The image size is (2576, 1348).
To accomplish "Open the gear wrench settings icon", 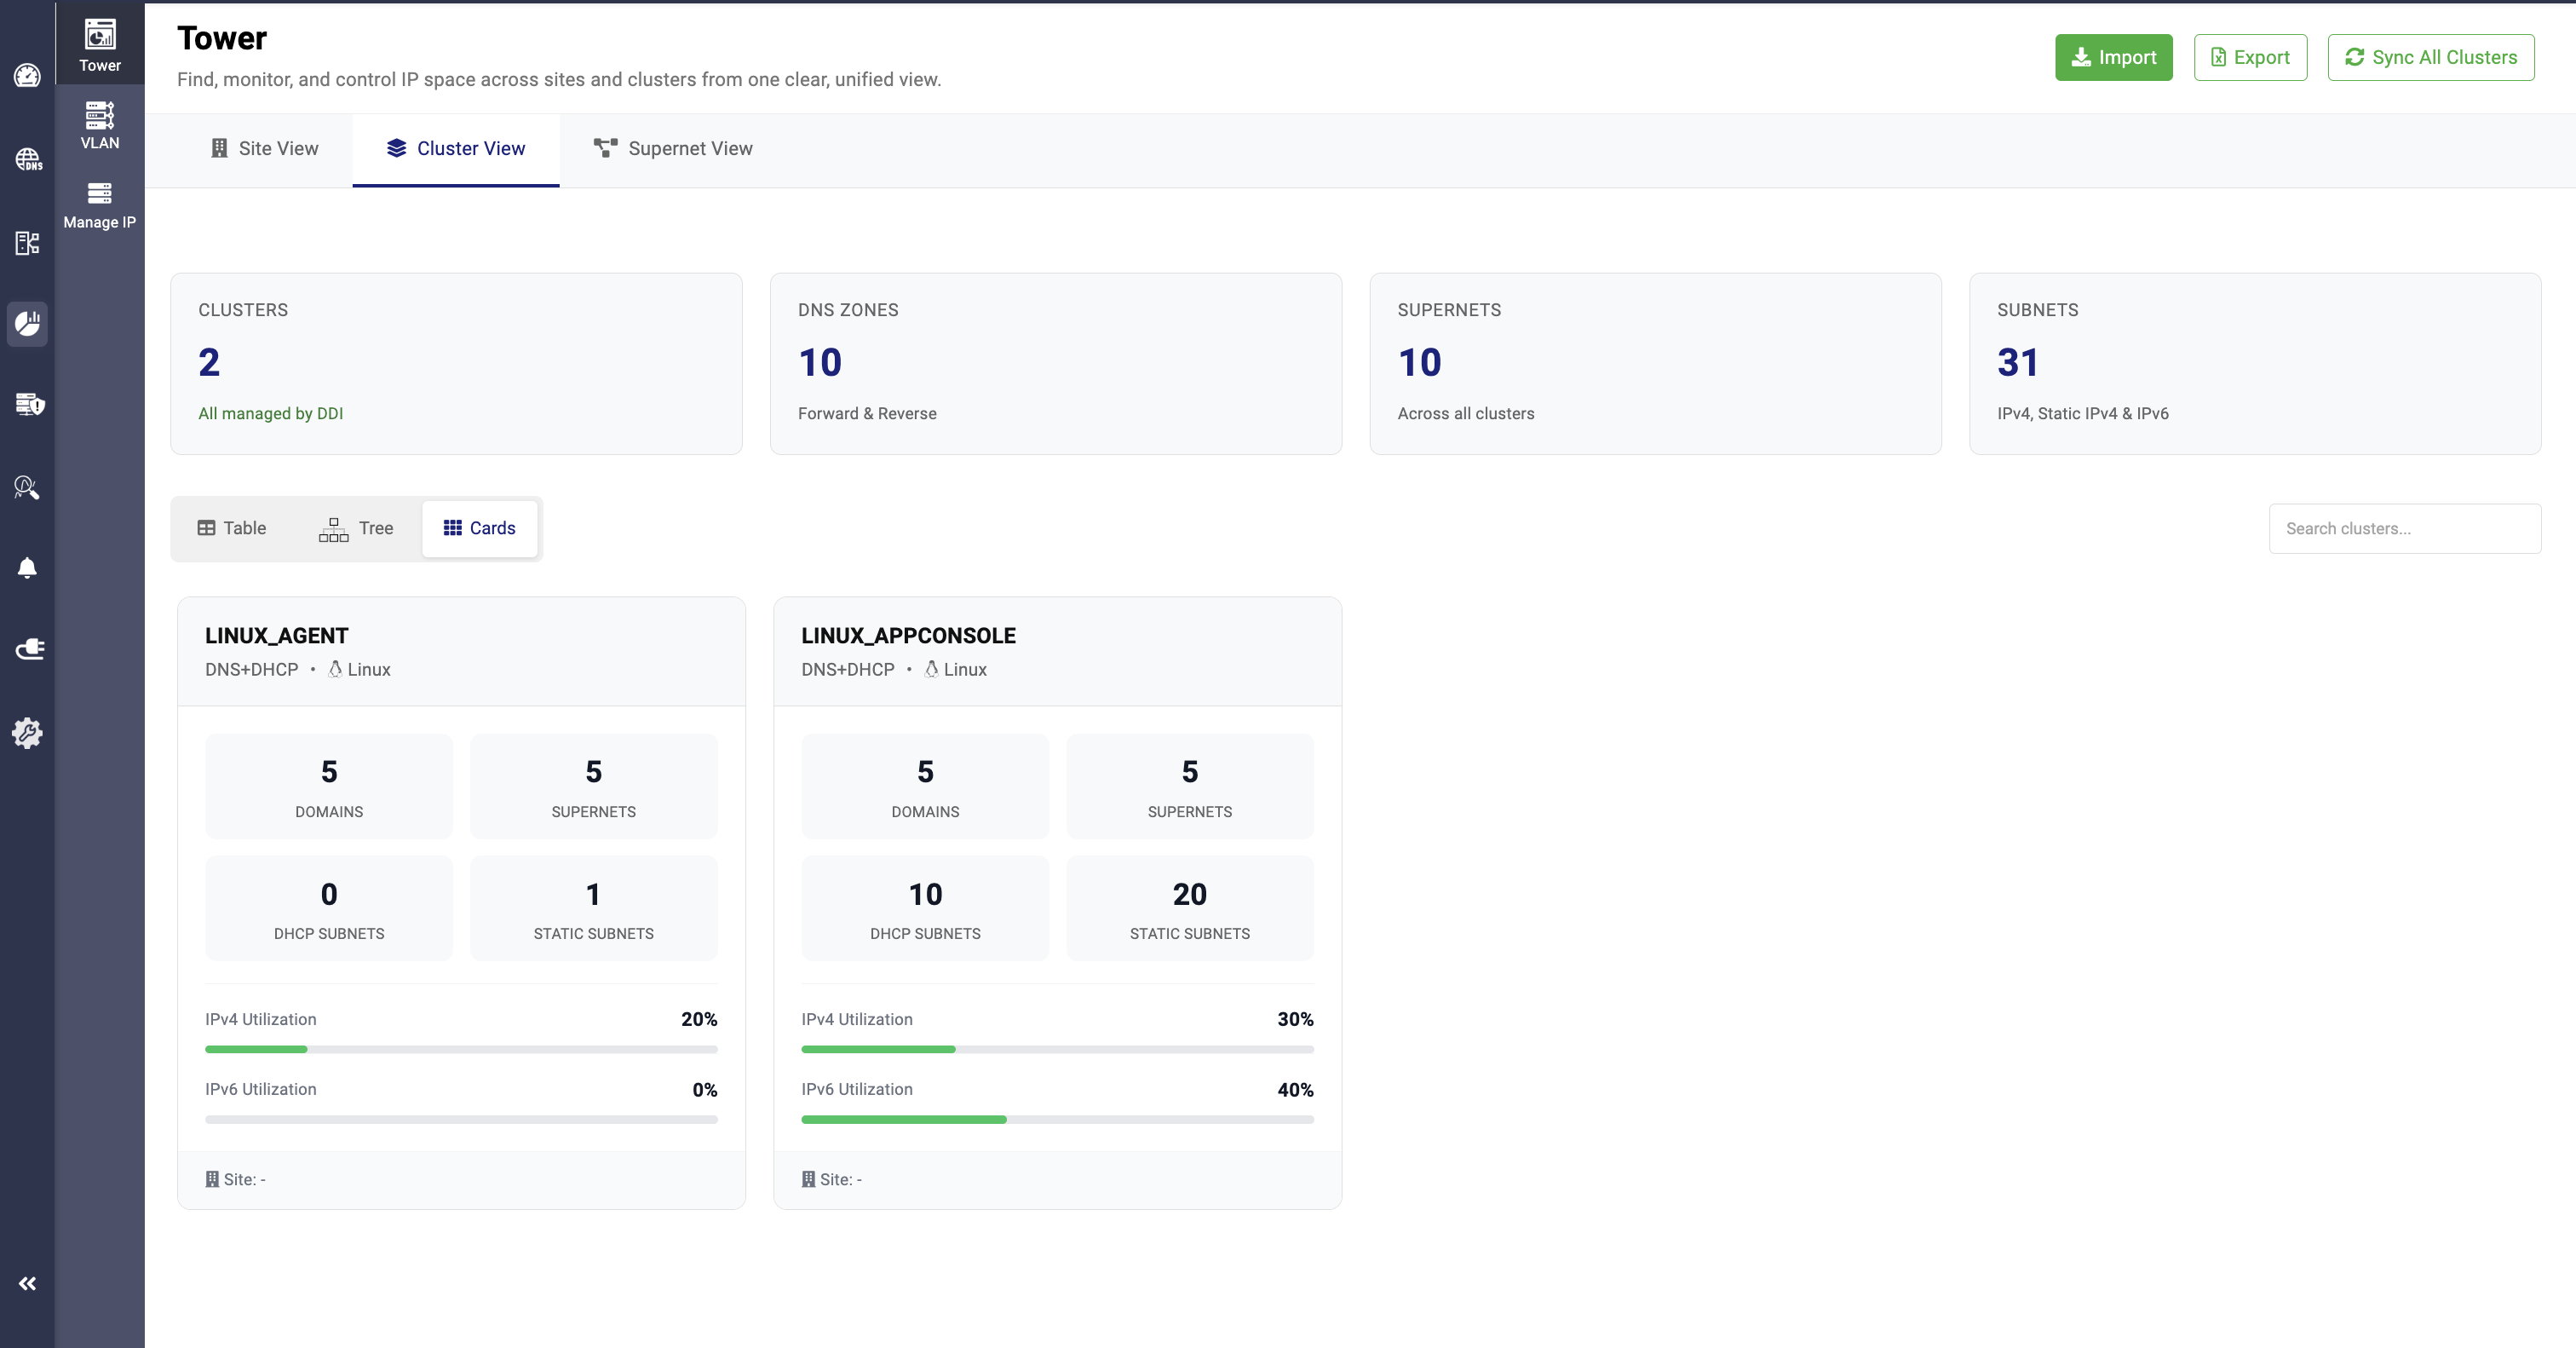I will [x=27, y=733].
